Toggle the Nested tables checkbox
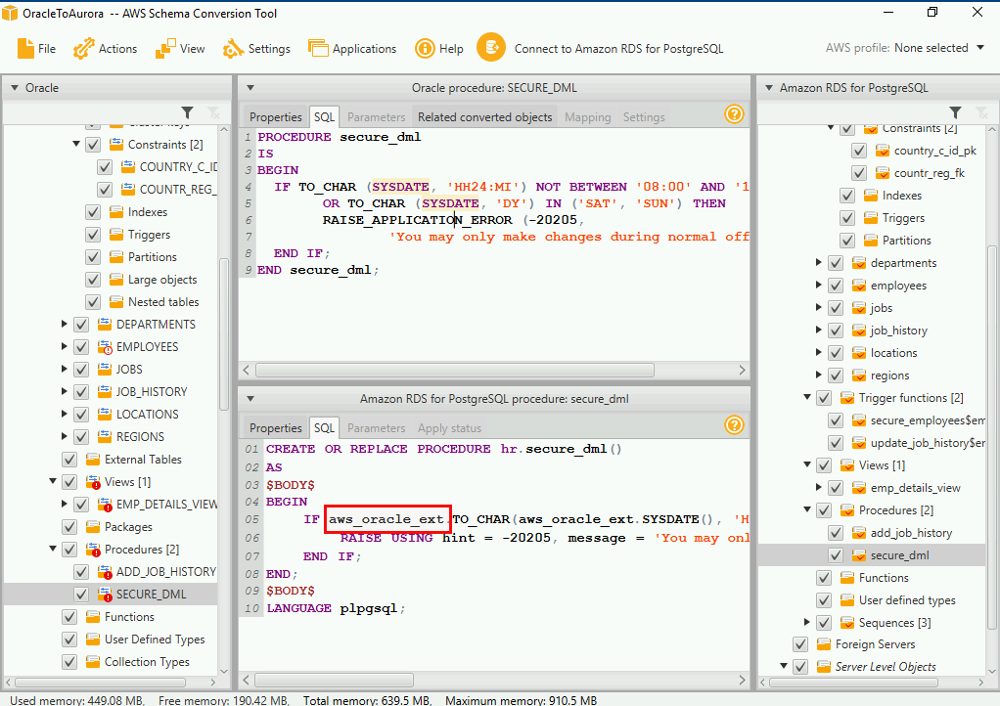The width and height of the screenshot is (1000, 706). coord(93,302)
